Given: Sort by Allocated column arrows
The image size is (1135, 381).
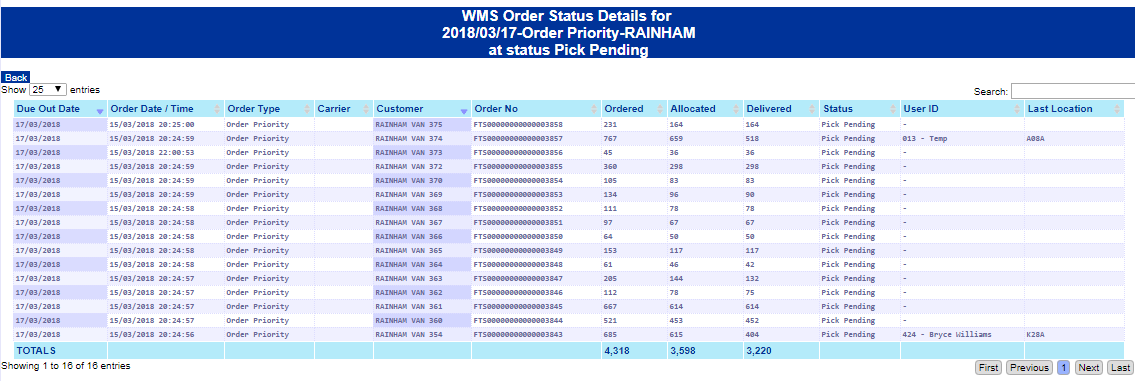Looking at the screenshot, I should point(736,109).
